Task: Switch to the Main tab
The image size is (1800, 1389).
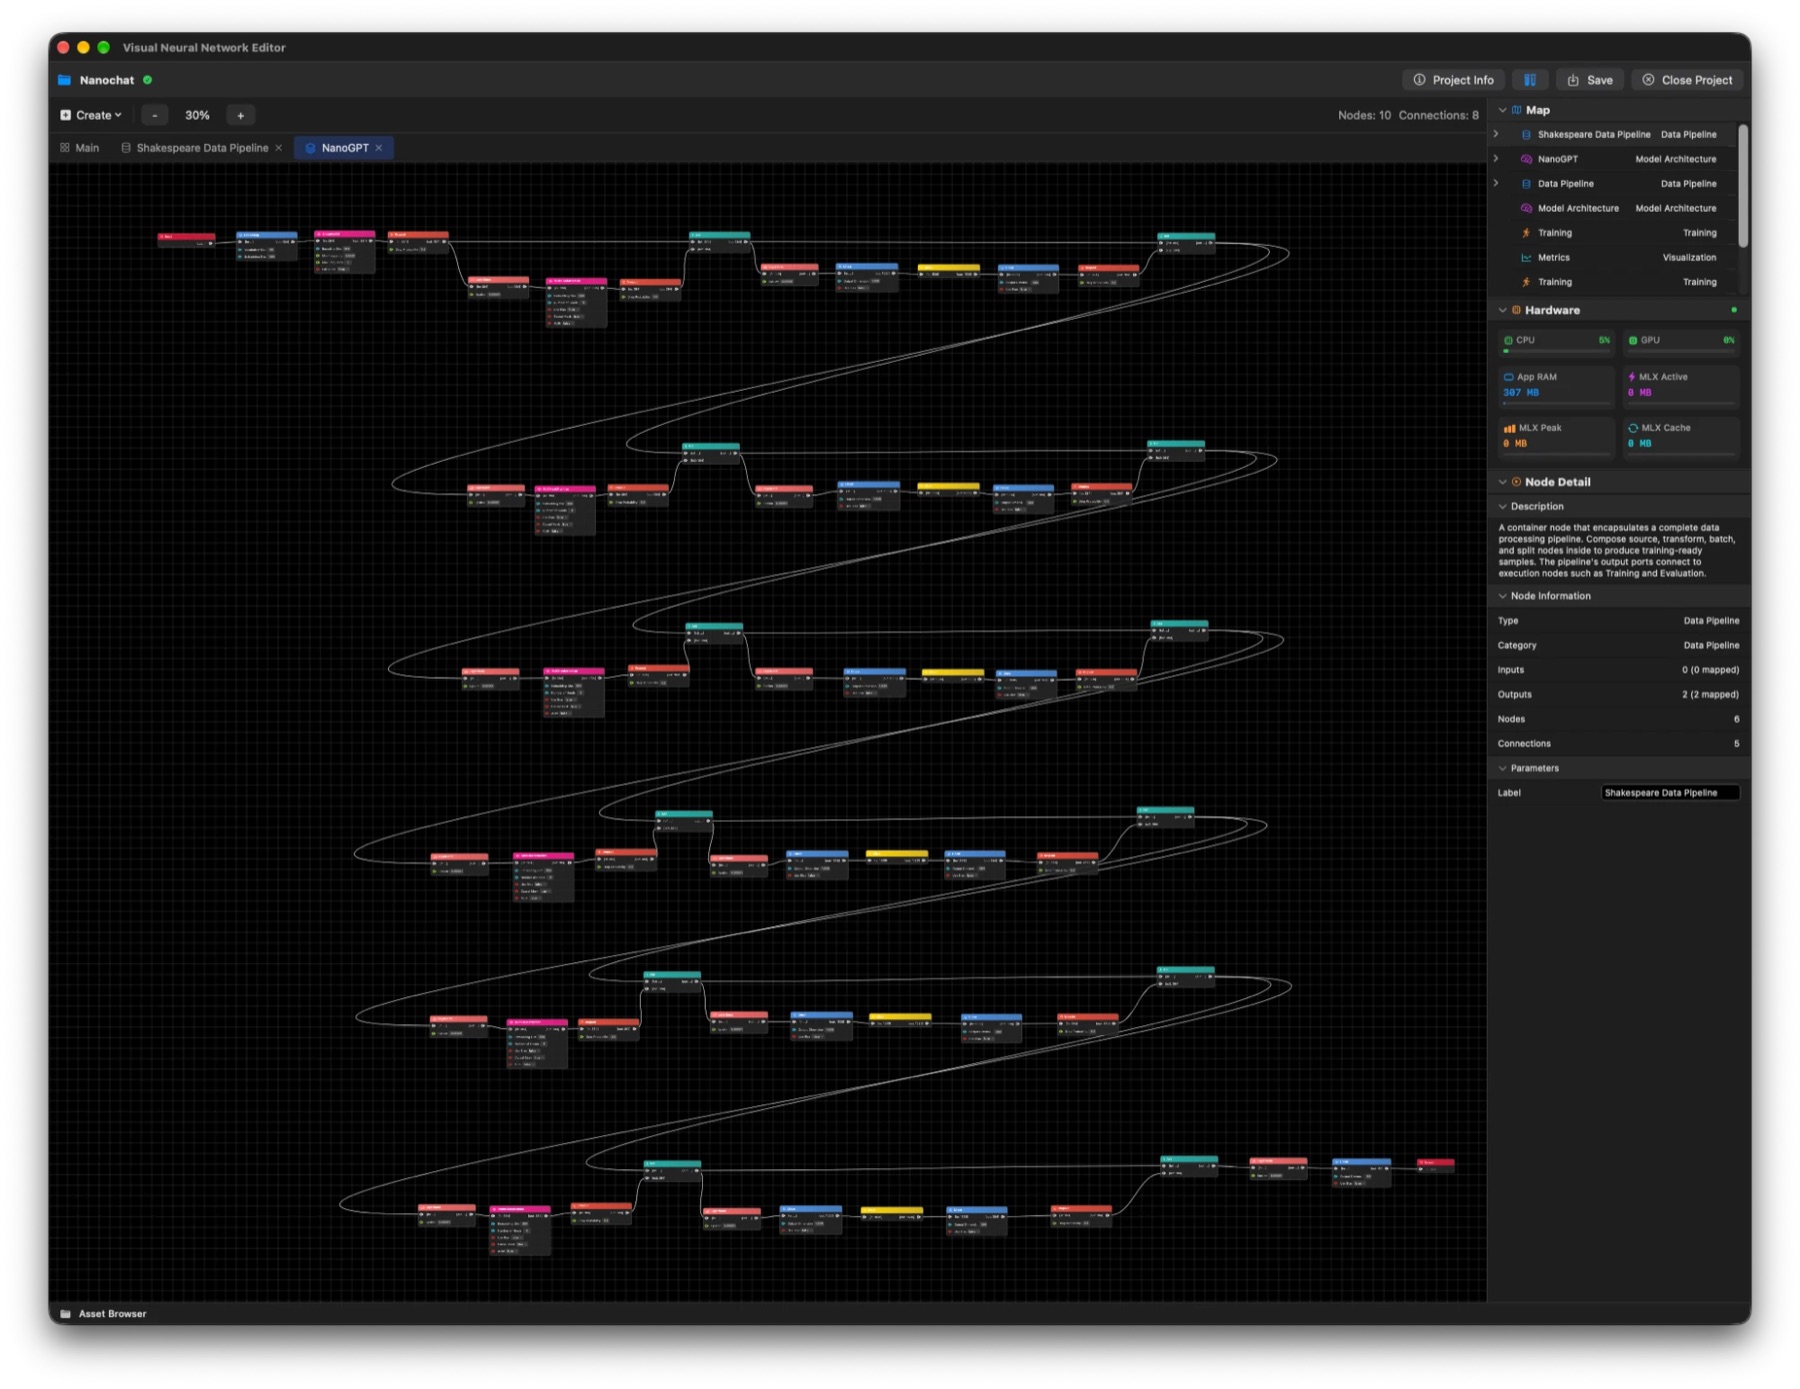Action: (80, 148)
